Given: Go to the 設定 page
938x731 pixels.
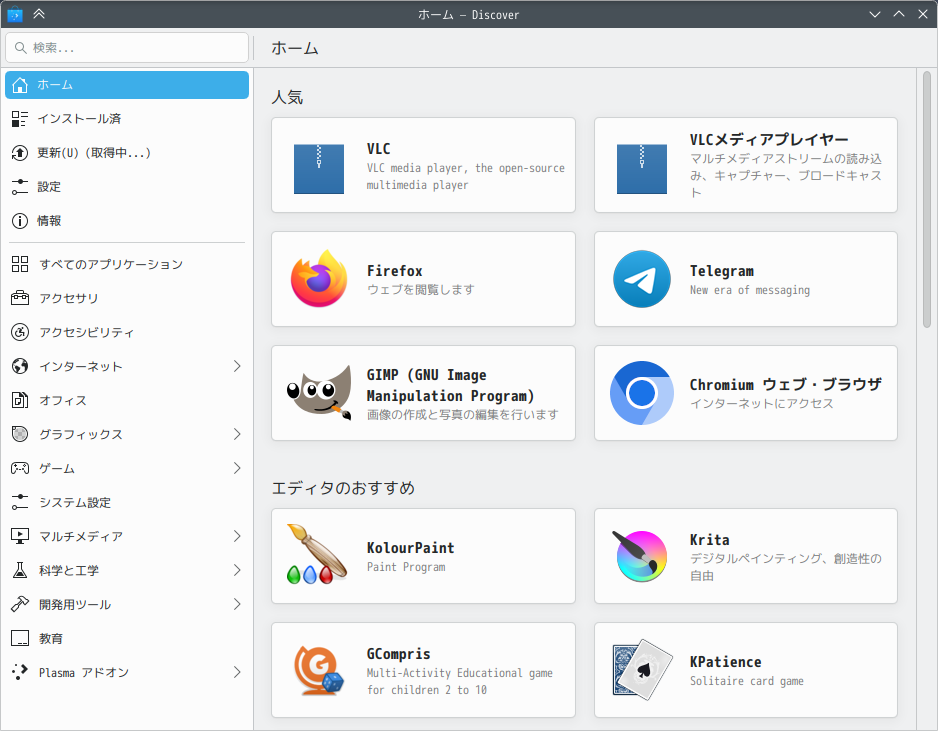Looking at the screenshot, I should (127, 187).
